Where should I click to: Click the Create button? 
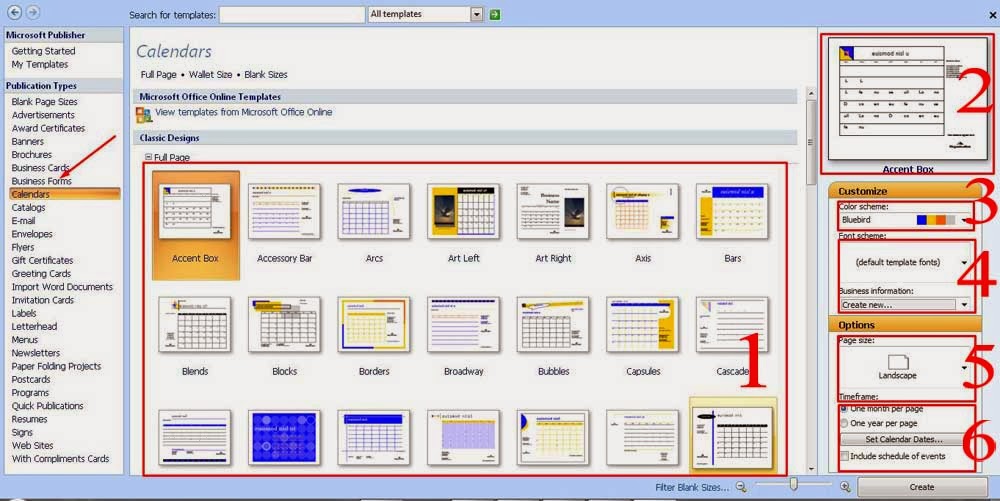tap(922, 487)
